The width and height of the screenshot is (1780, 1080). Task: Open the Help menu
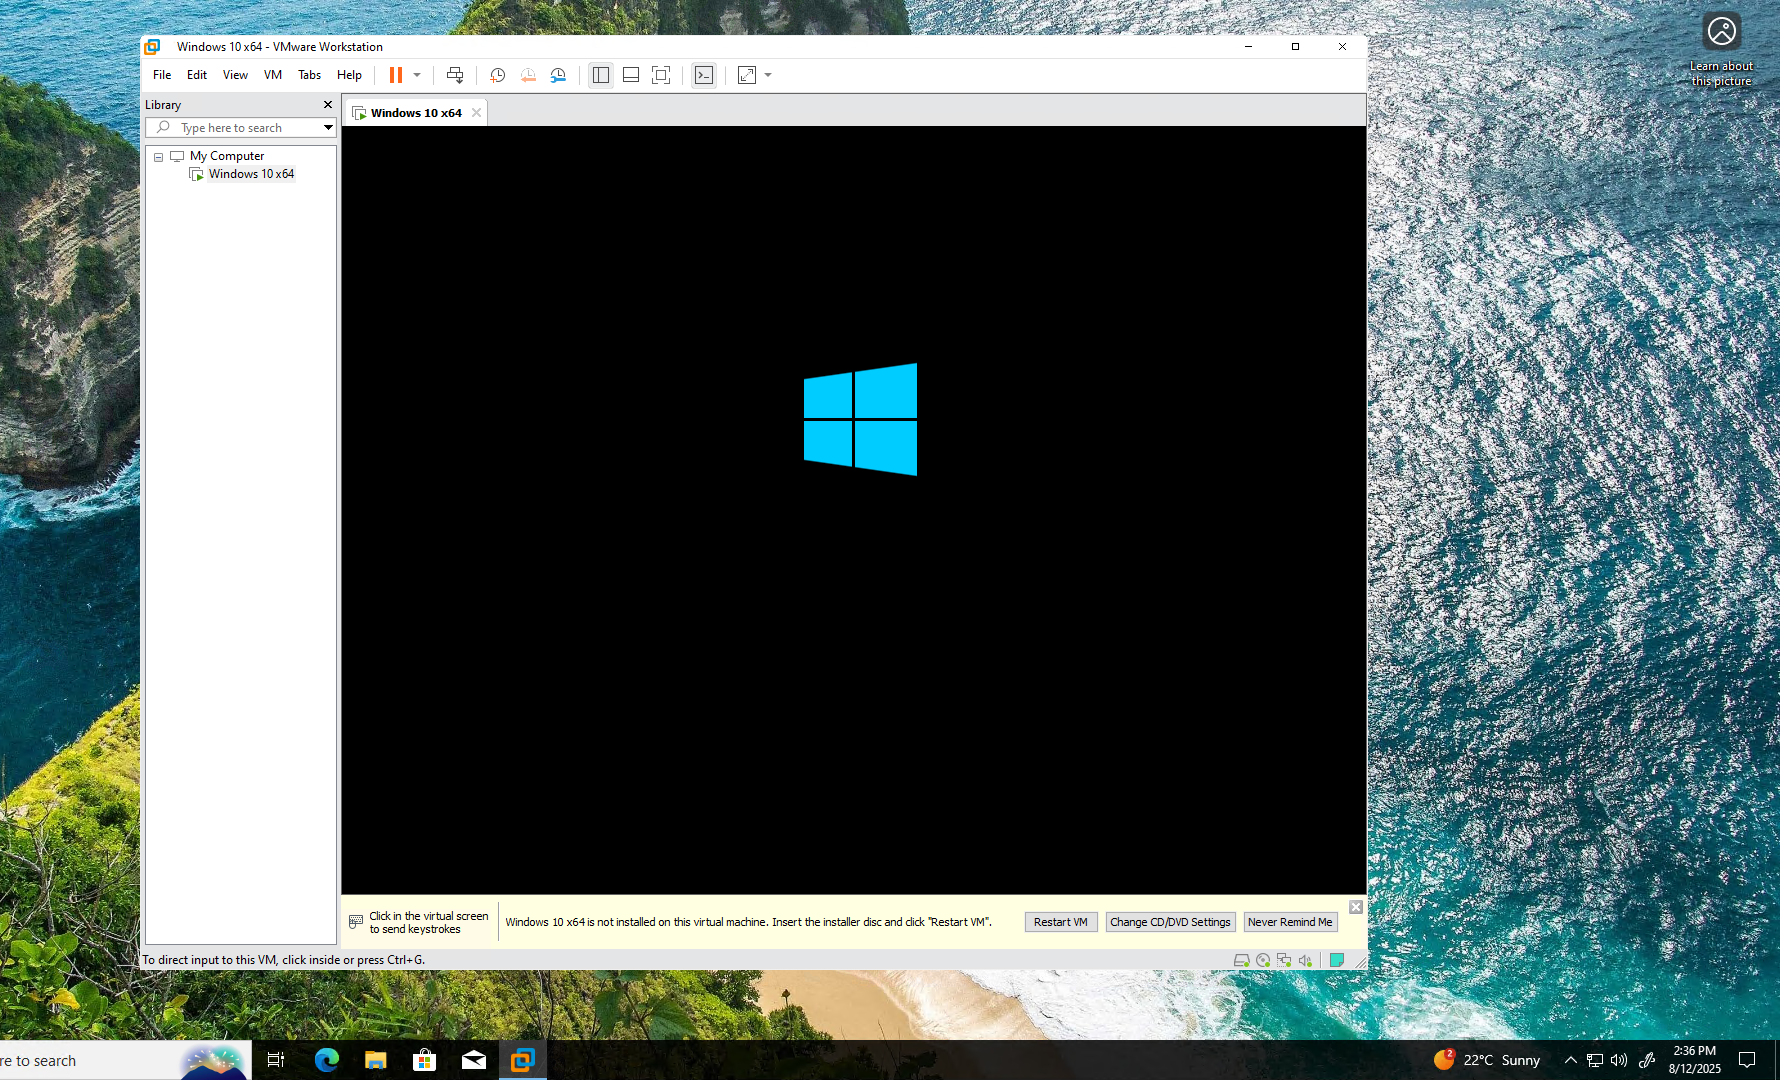[x=349, y=75]
